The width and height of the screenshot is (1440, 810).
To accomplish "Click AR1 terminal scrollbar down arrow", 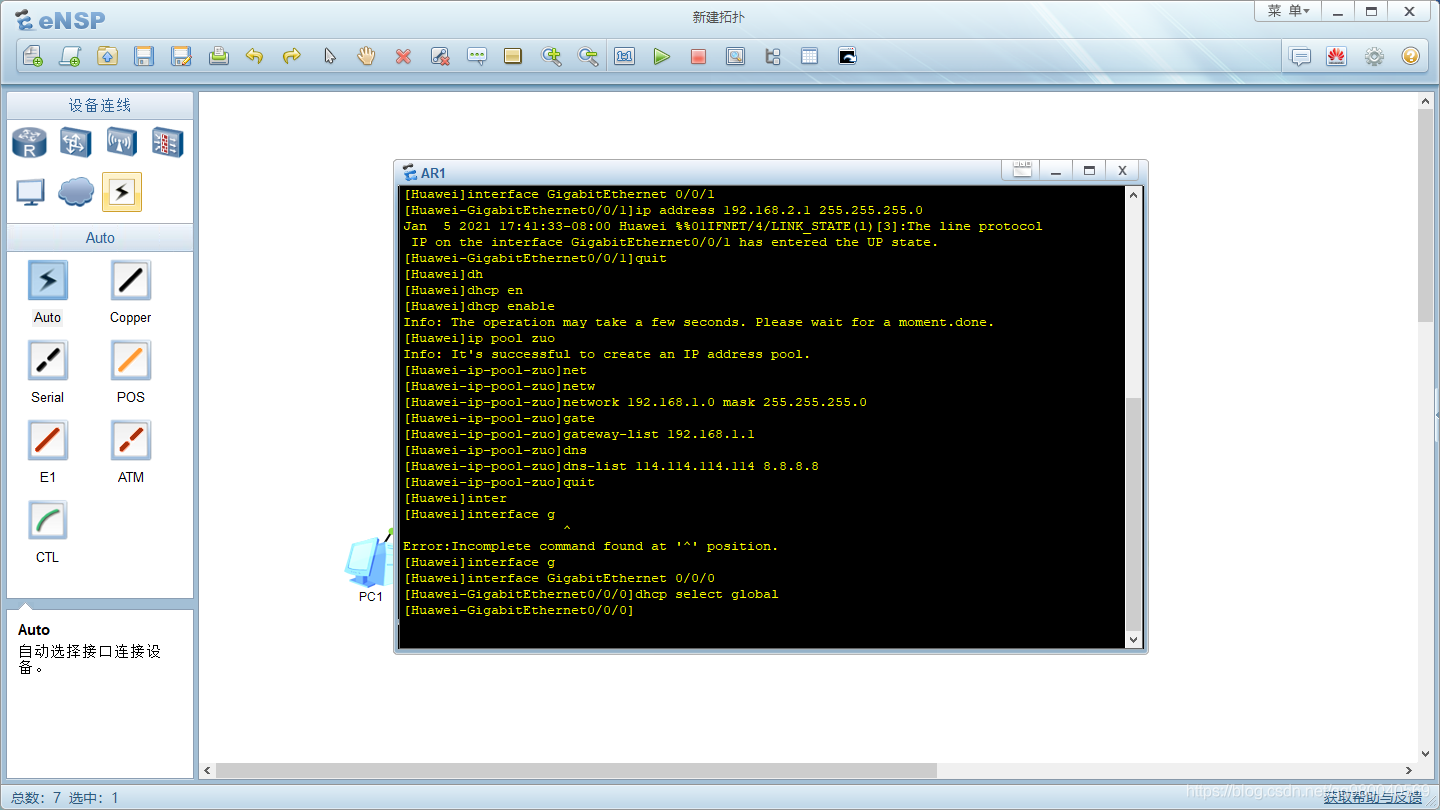I will point(1133,639).
